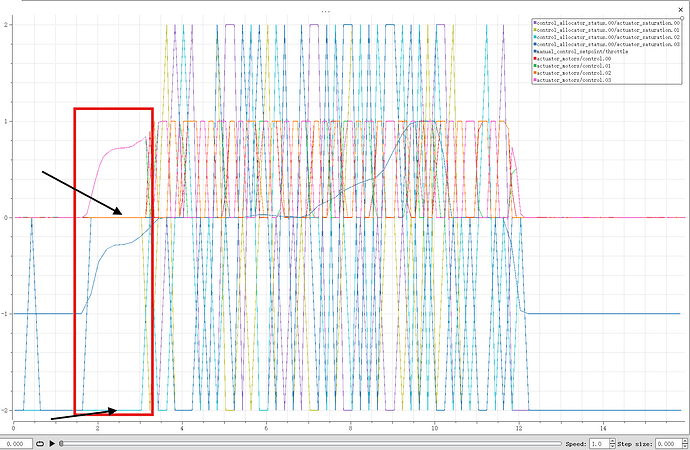Toggle actuator_motors/control.01 legend entry
690x450 pixels.
(573, 66)
